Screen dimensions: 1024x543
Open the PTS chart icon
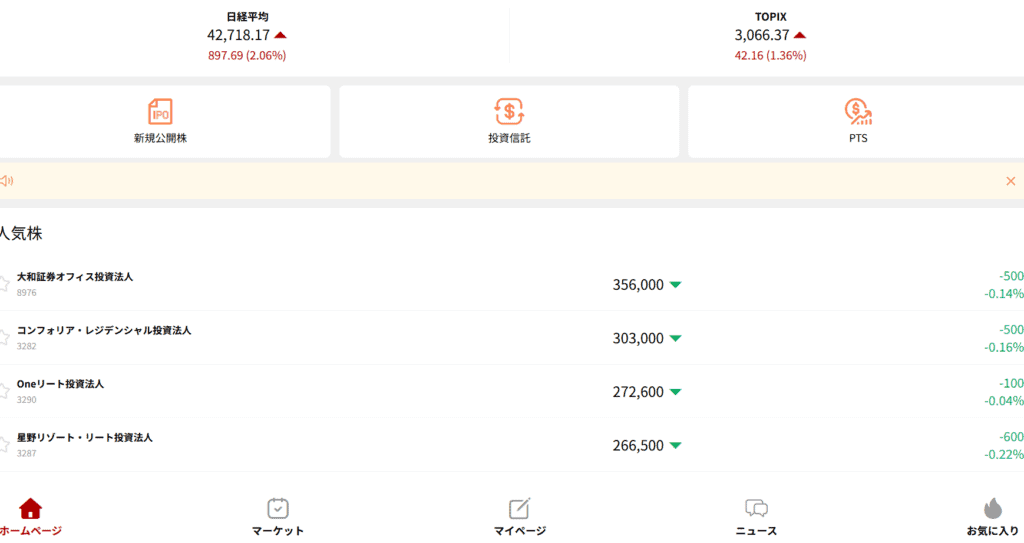point(857,111)
